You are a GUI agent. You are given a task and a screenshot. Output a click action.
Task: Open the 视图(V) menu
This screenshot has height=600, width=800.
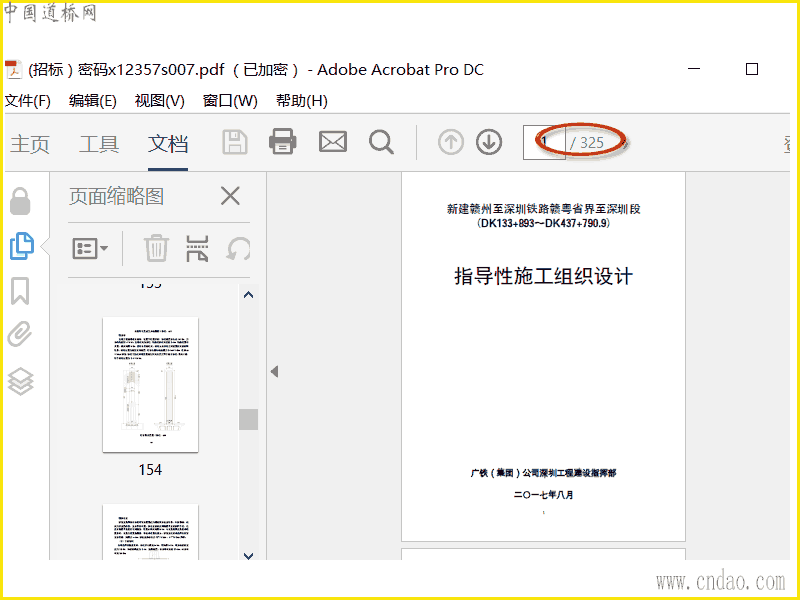pyautogui.click(x=159, y=101)
